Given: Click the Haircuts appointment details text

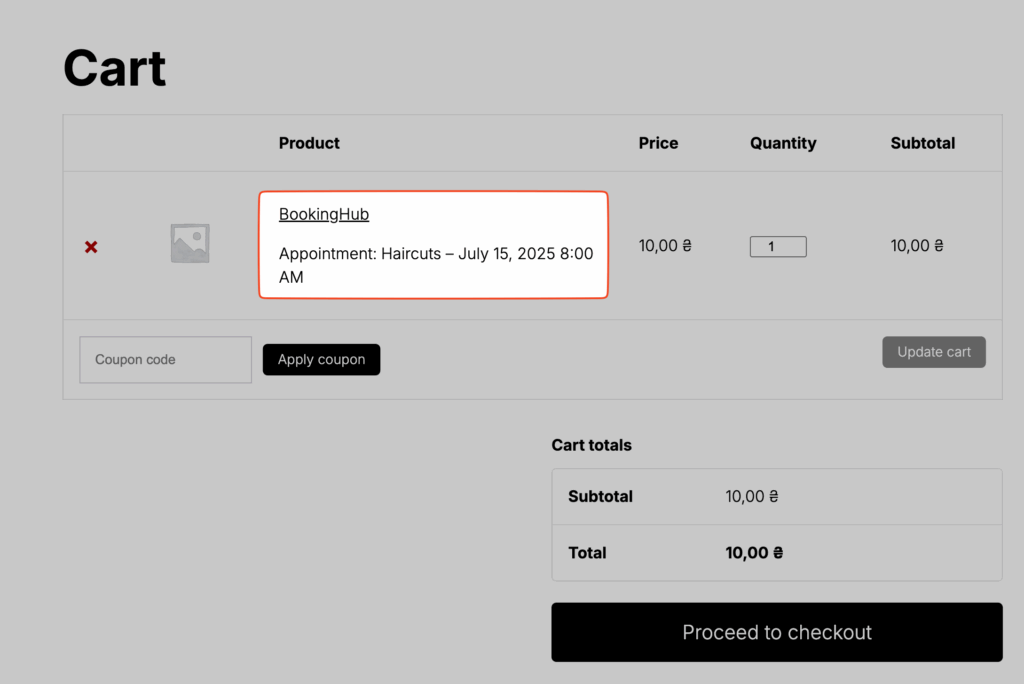Looking at the screenshot, I should [x=435, y=265].
